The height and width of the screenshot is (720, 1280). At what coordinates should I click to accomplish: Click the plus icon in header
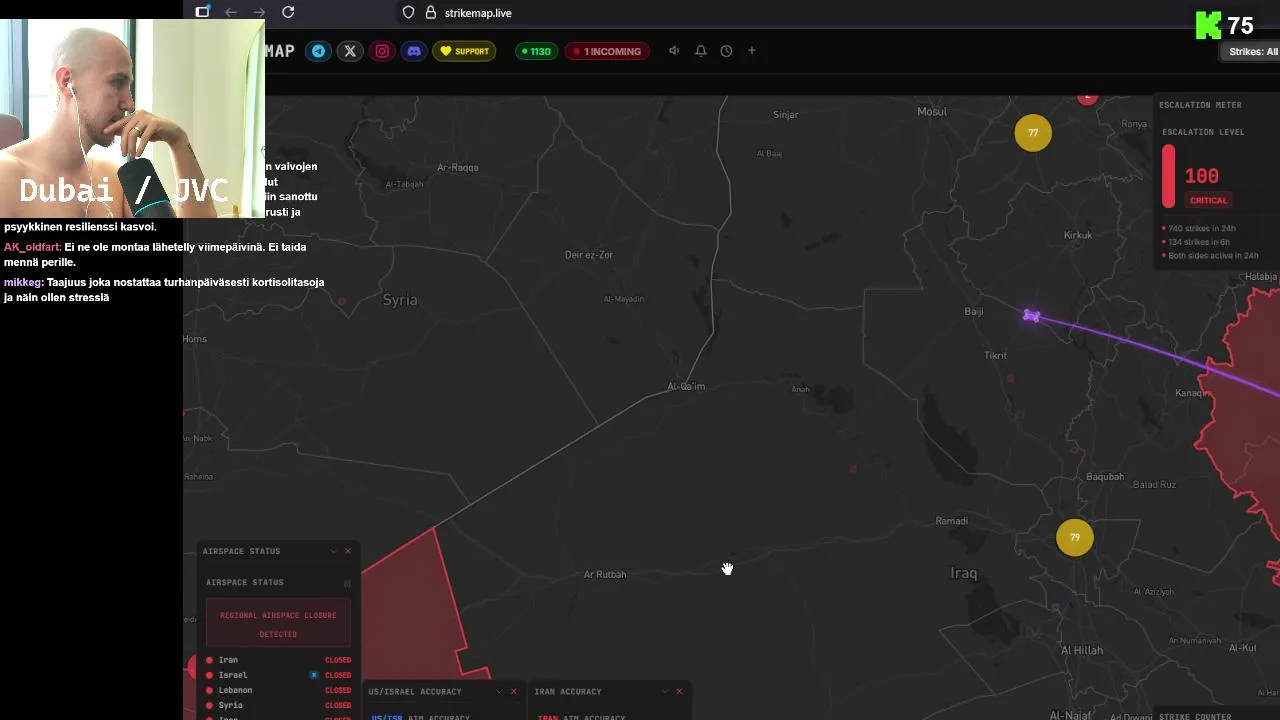point(752,51)
